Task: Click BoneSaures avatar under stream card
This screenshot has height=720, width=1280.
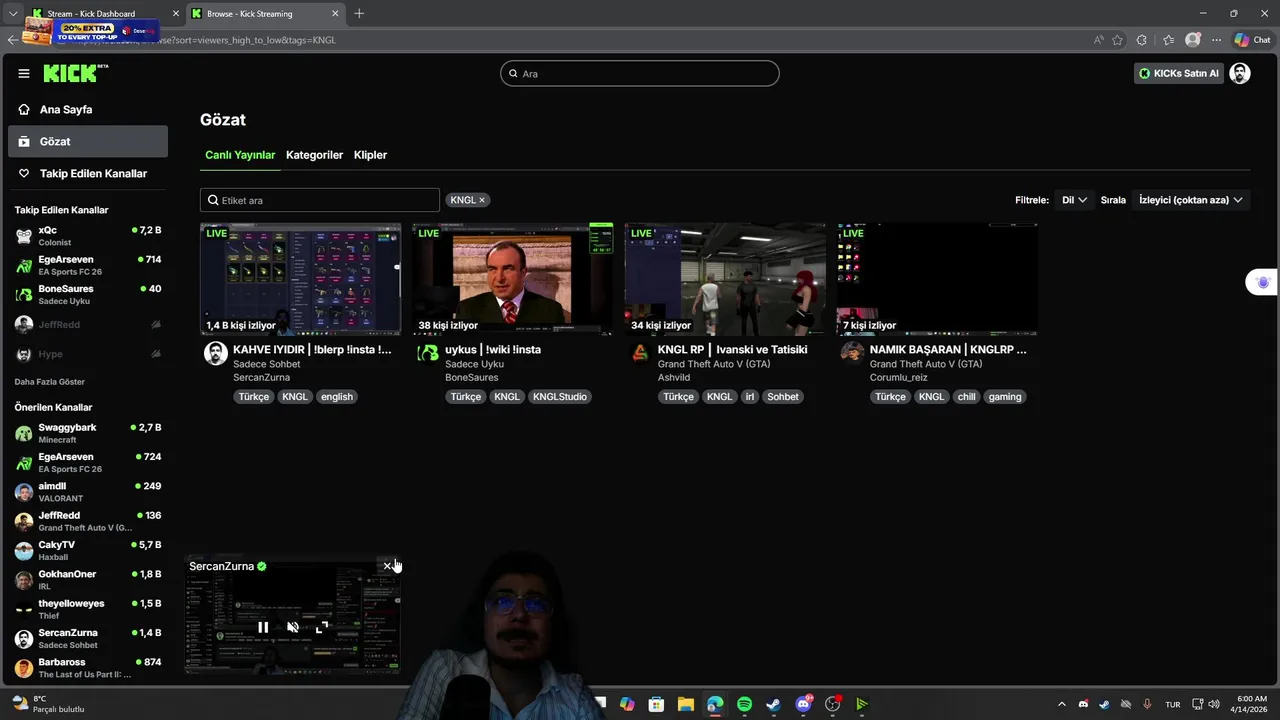Action: (x=428, y=353)
